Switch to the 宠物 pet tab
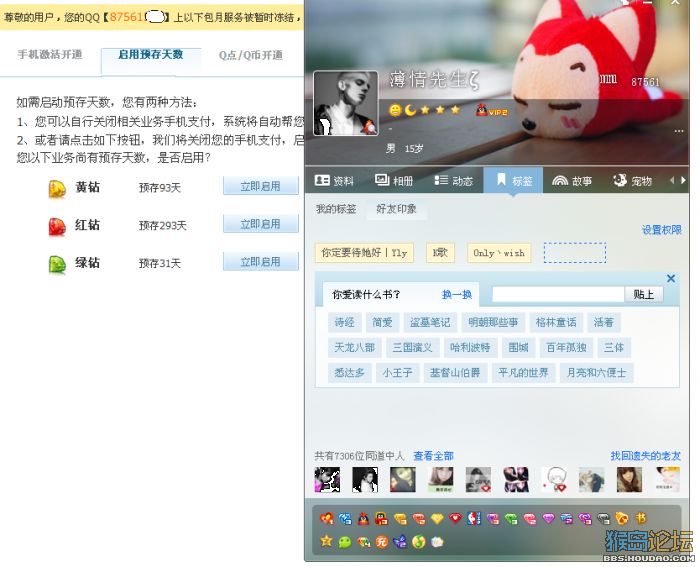700x567 pixels. [632, 181]
